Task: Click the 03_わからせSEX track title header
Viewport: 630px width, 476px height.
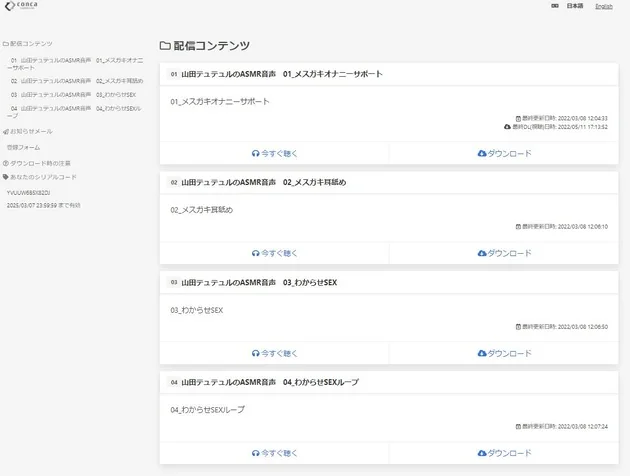Action: click(x=259, y=282)
